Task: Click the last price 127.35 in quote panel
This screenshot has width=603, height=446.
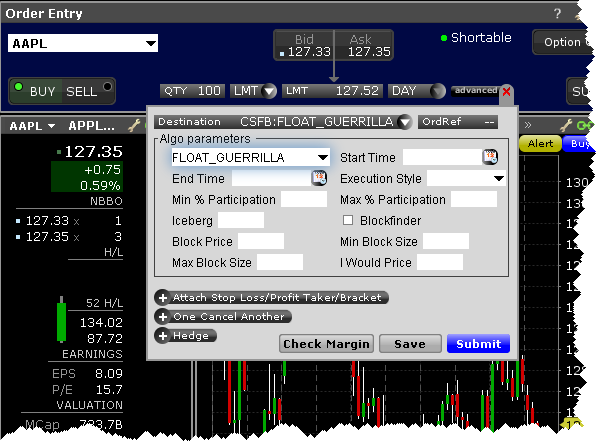Action: 93,151
